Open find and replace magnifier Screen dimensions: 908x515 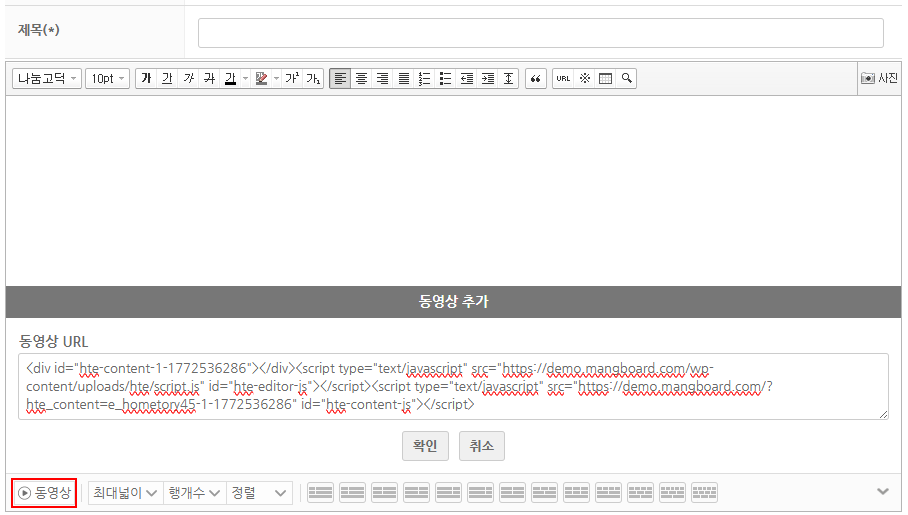[x=627, y=78]
